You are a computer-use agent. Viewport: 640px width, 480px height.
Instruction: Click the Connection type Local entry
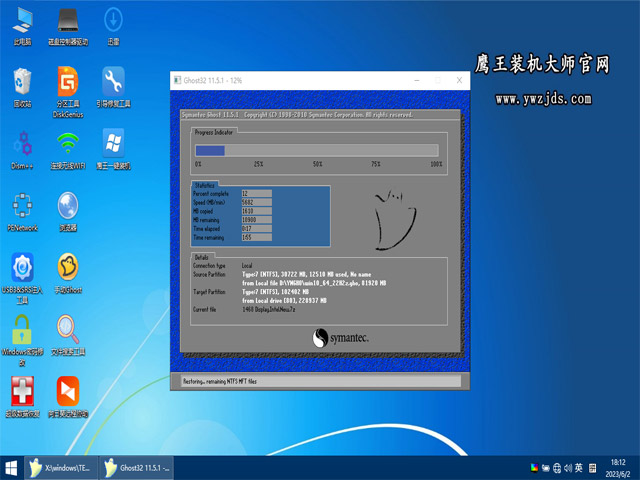(x=247, y=265)
